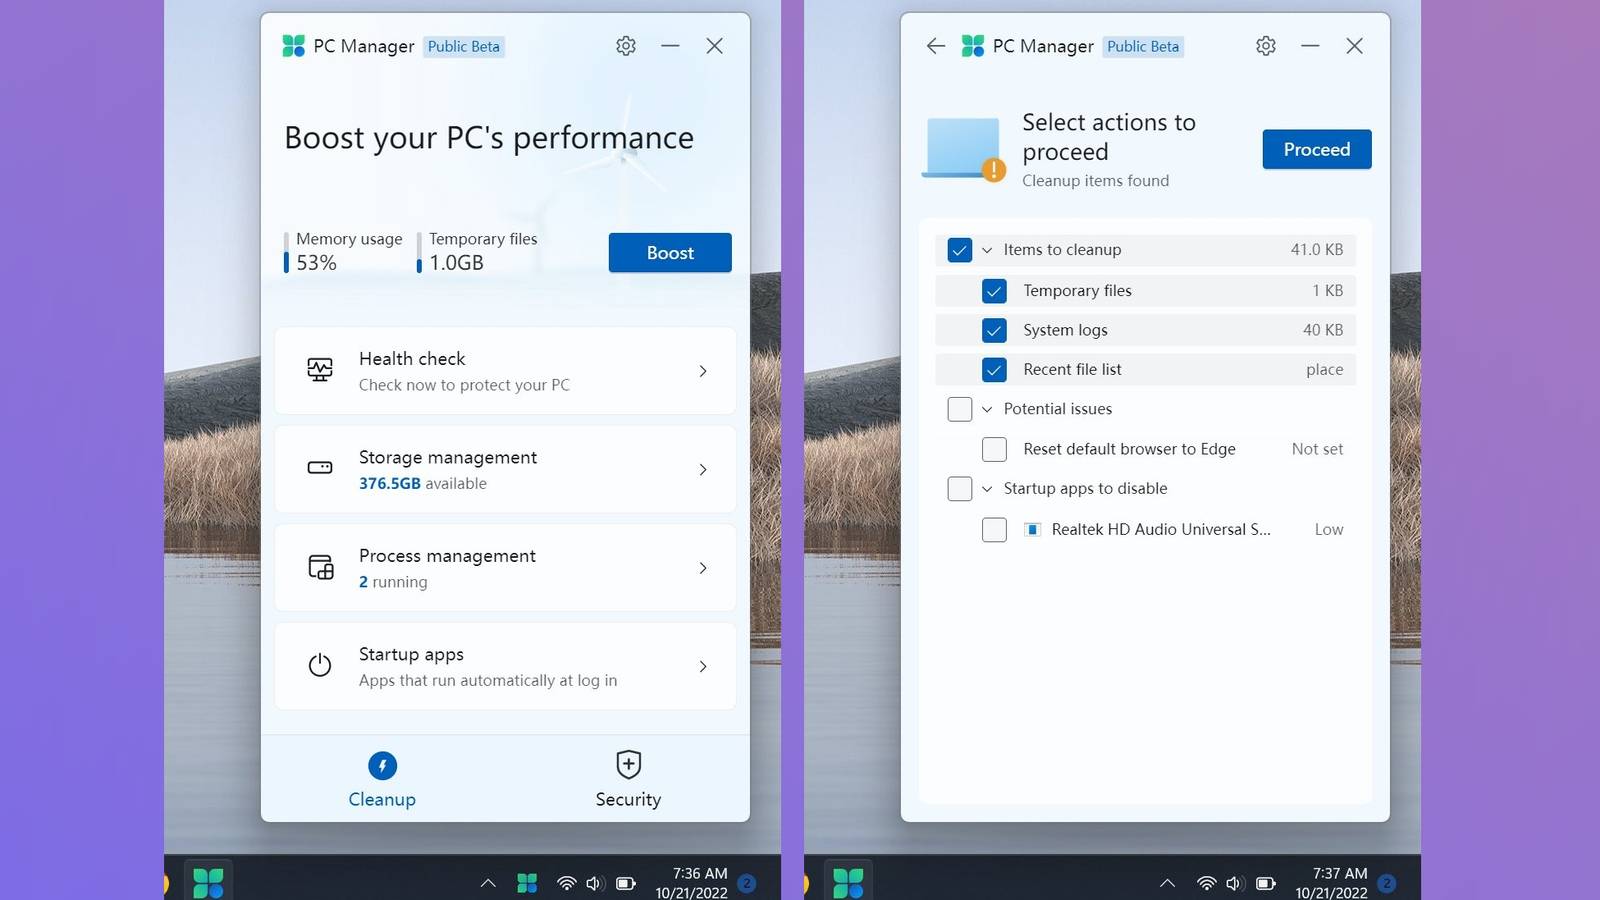Collapse the Items to cleanup group
The width and height of the screenshot is (1600, 900).
(987, 250)
